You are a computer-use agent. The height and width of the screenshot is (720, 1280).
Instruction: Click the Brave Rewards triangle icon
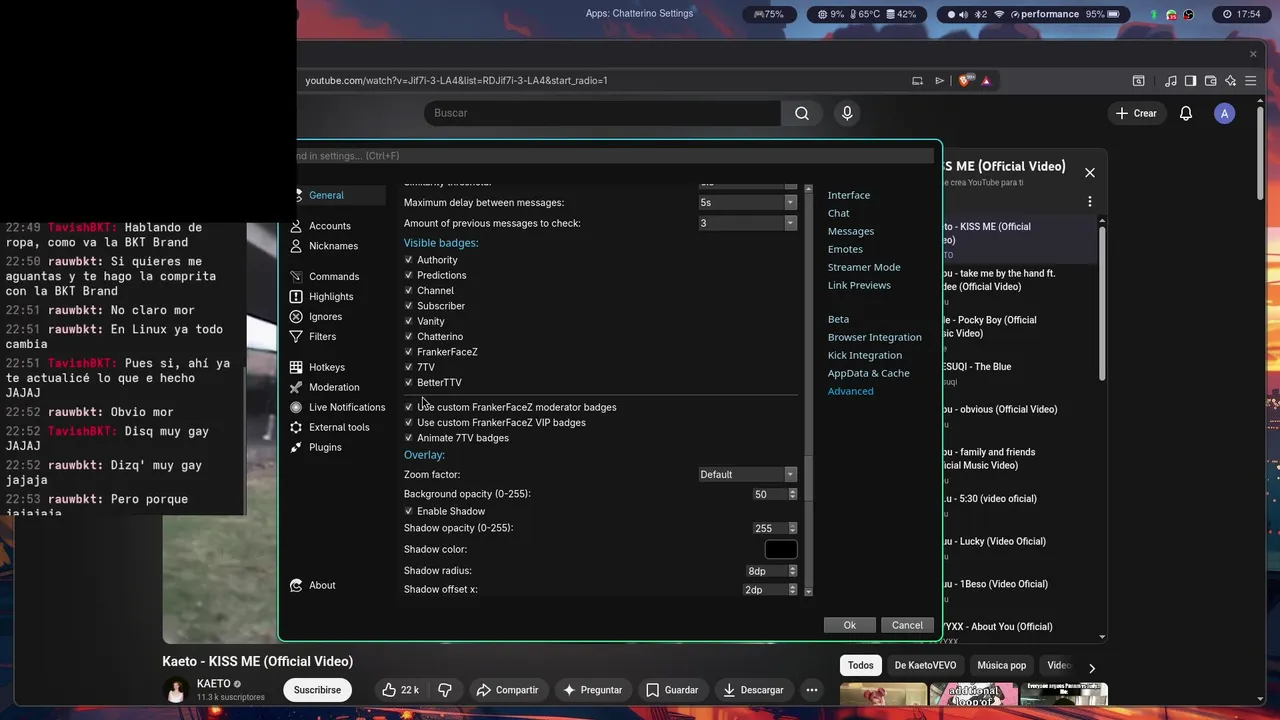point(986,81)
